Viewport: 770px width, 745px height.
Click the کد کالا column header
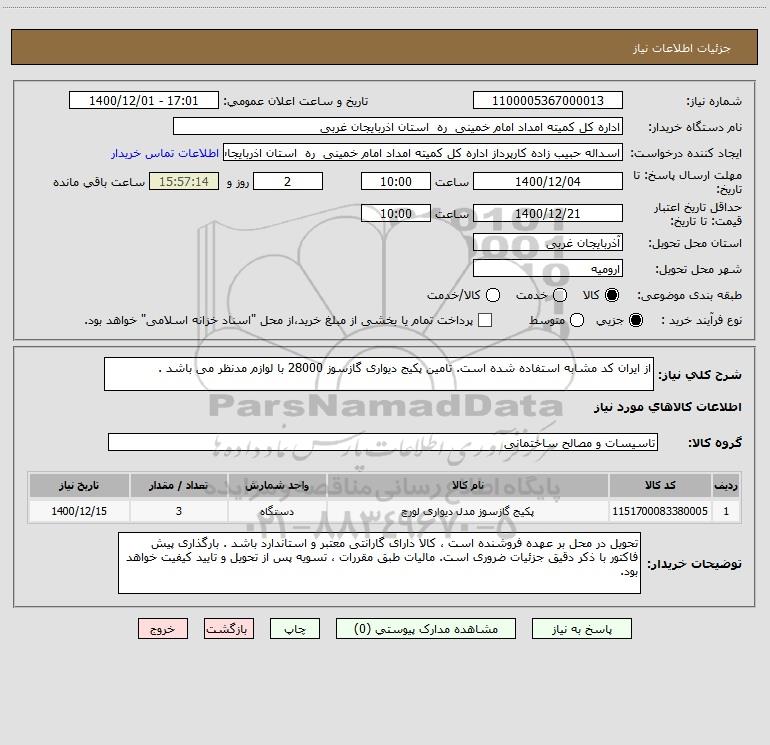pos(660,485)
